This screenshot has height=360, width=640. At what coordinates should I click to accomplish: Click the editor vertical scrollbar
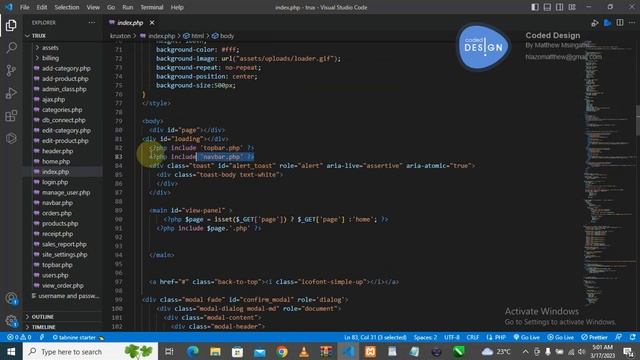[638, 120]
